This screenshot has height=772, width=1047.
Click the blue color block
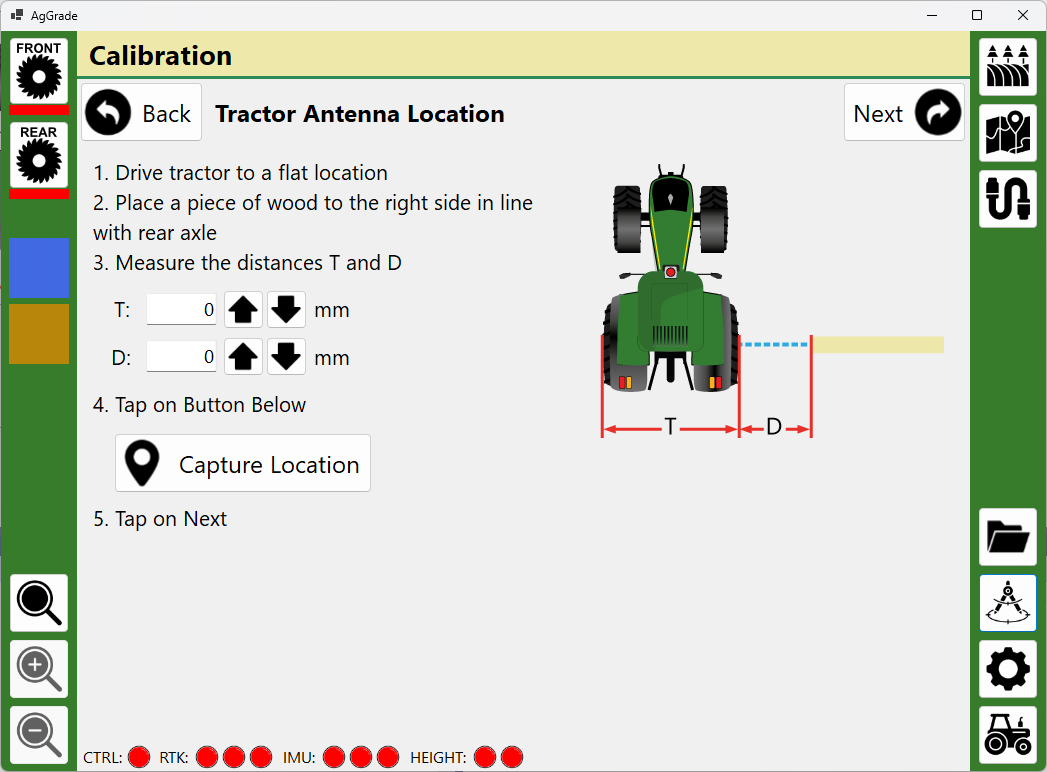click(39, 267)
